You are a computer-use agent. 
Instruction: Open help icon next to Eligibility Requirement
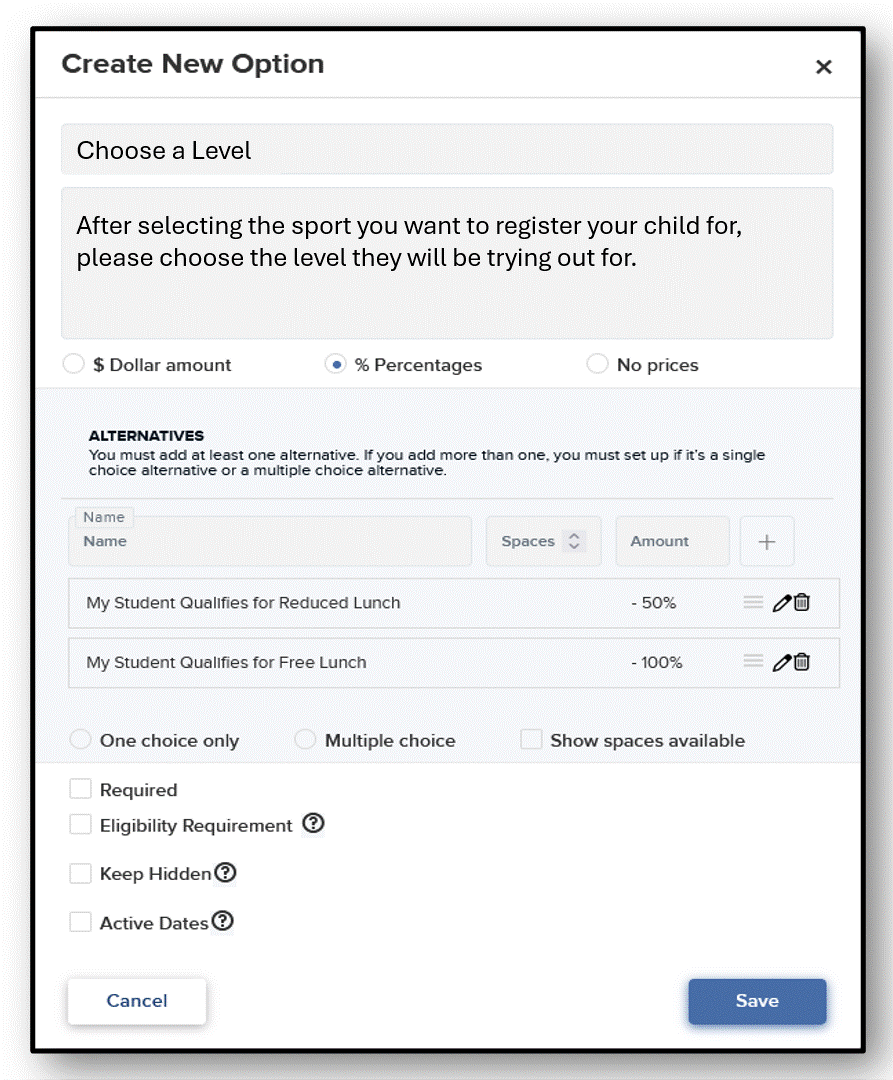point(313,823)
